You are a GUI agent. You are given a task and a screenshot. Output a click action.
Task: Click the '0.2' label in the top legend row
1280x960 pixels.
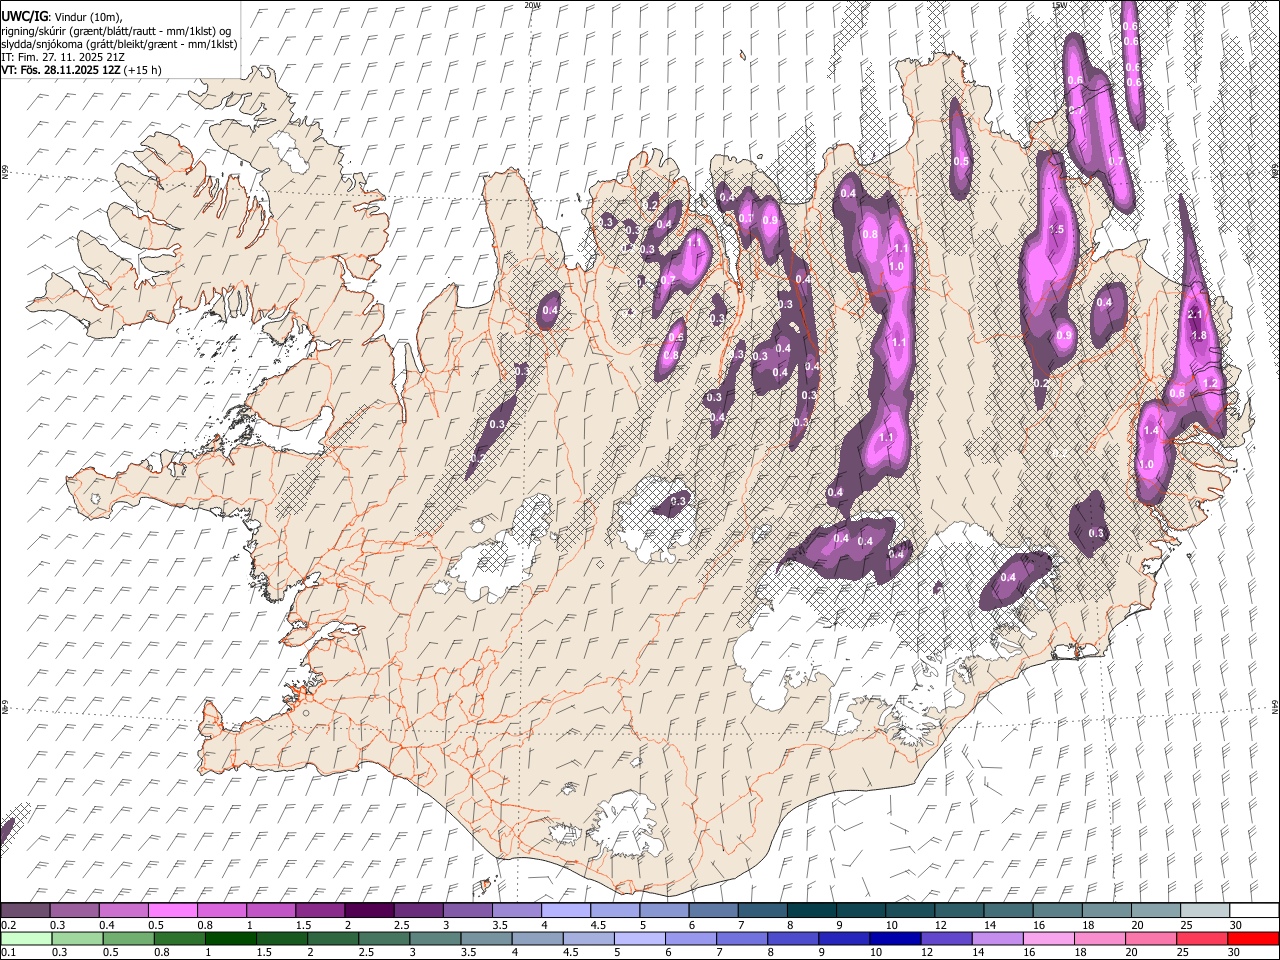tap(8, 925)
